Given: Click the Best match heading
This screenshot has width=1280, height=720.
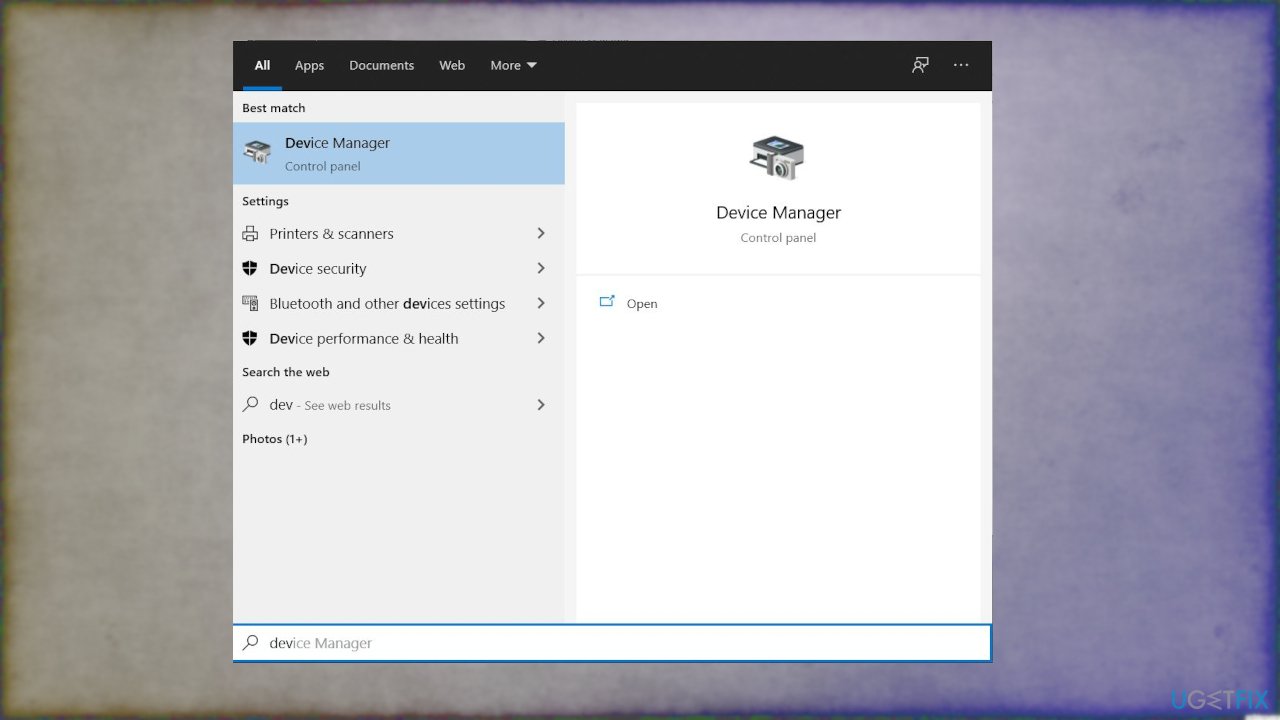Looking at the screenshot, I should (274, 108).
